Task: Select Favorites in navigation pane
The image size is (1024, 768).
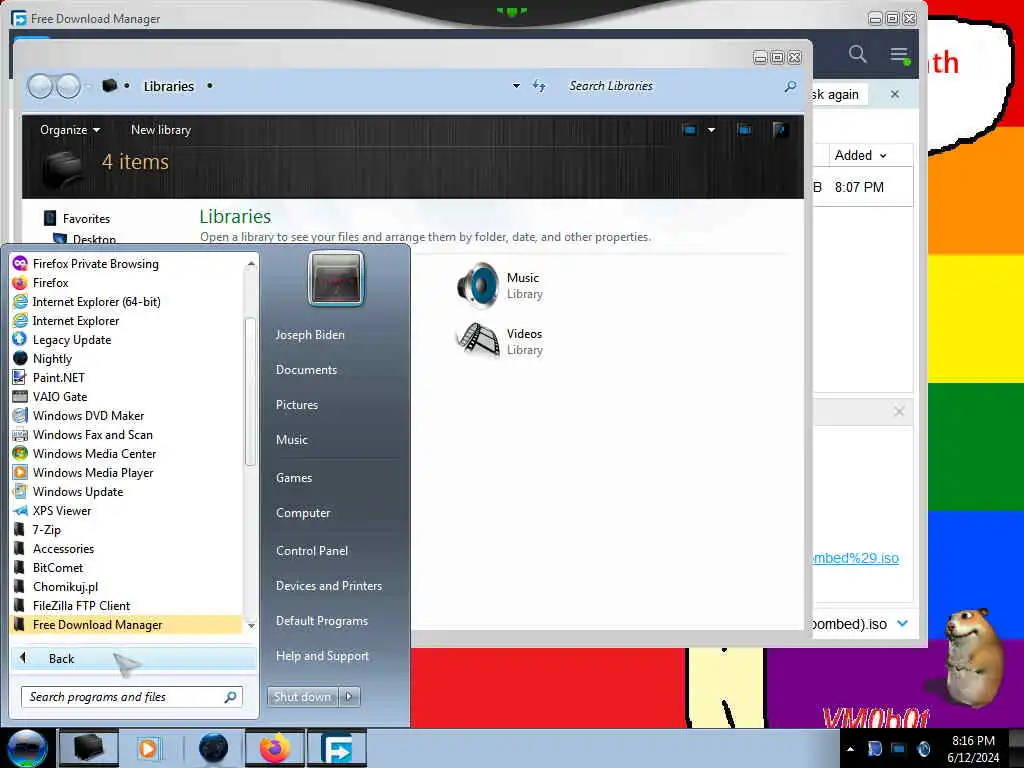Action: coord(86,219)
